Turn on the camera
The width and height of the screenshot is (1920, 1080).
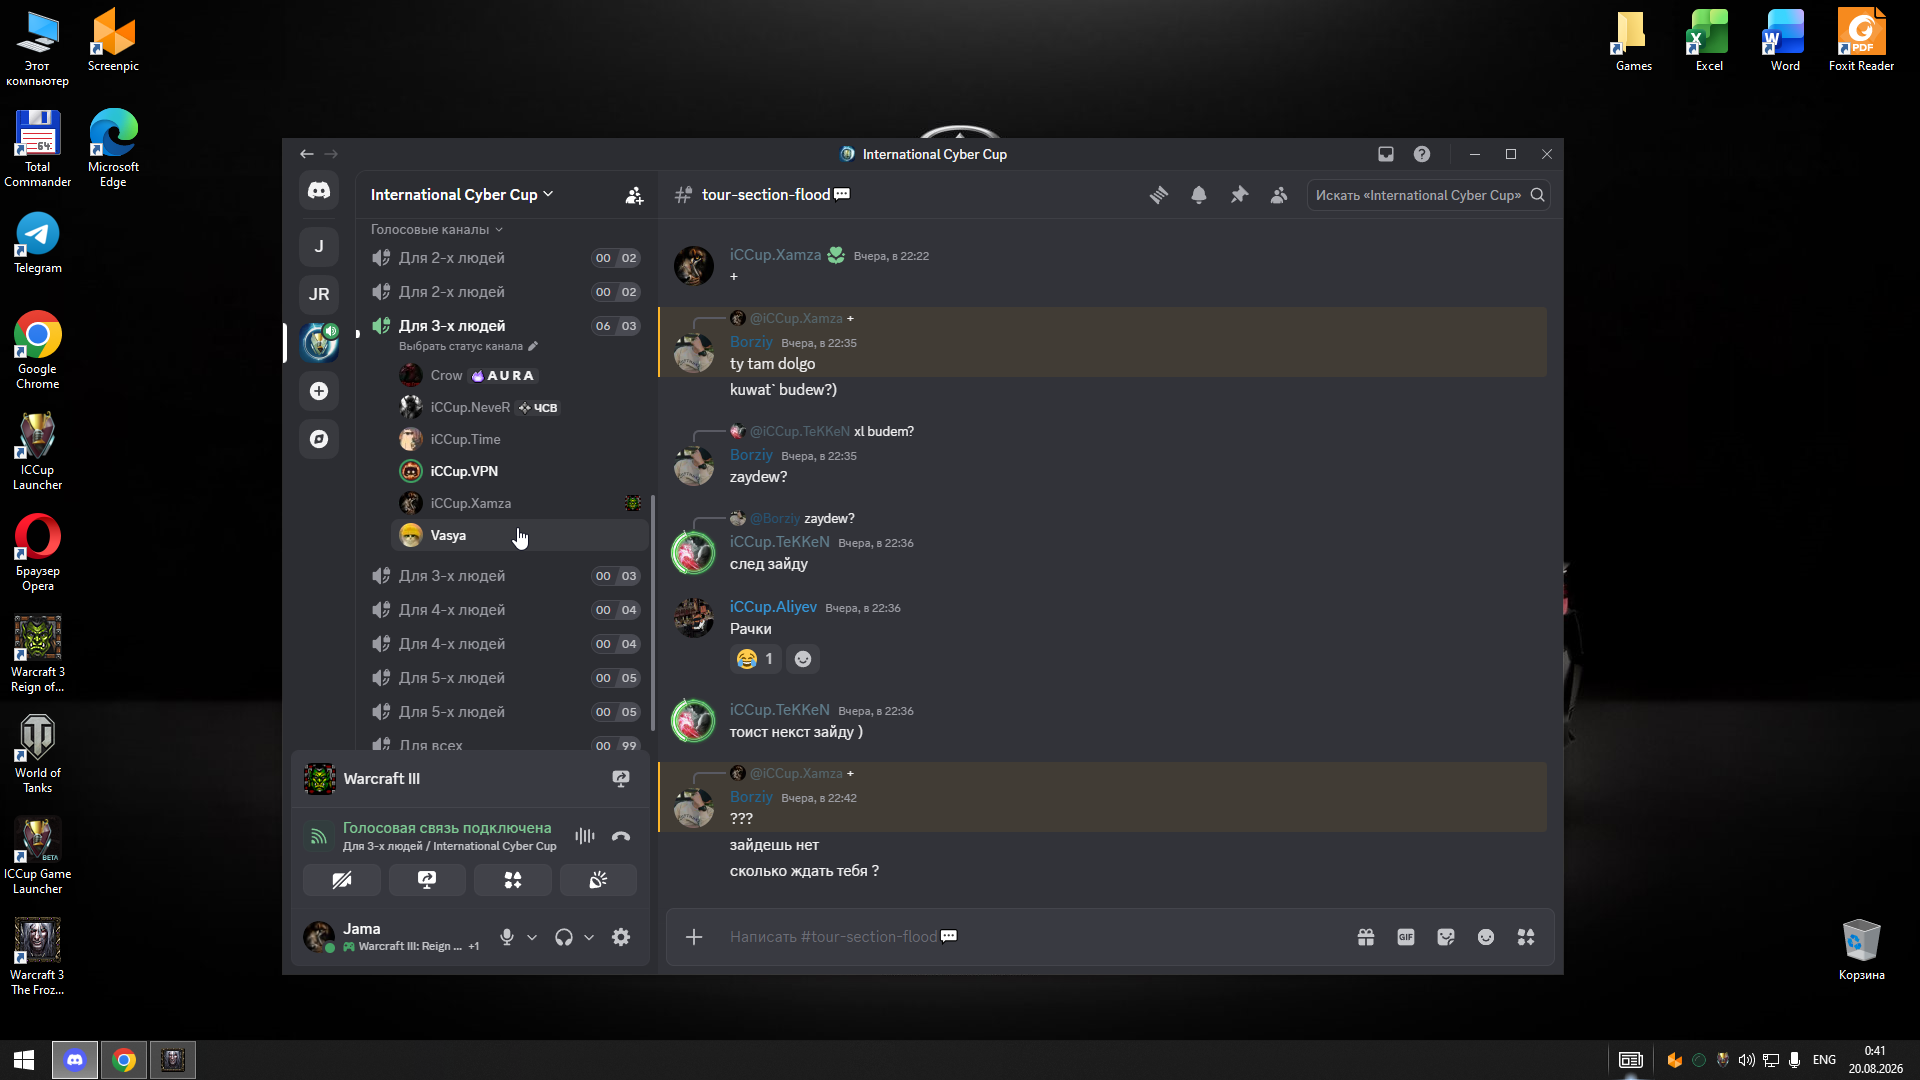point(342,880)
